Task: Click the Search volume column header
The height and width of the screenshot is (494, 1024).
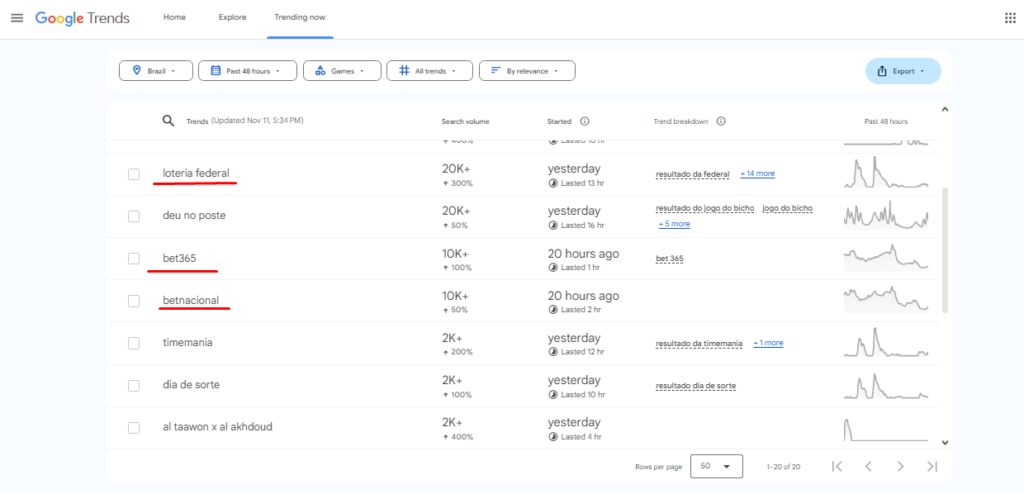Action: pos(465,122)
